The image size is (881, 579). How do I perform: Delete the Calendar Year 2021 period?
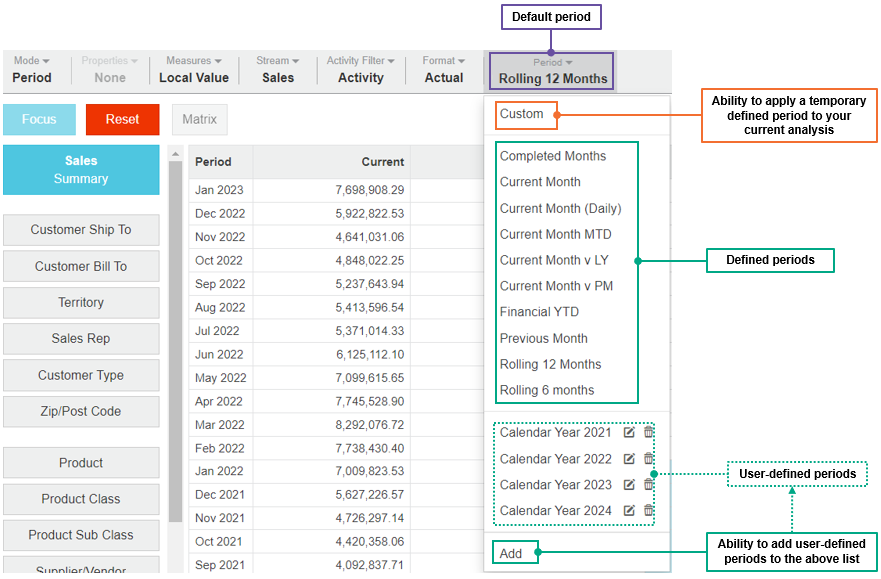(x=648, y=432)
